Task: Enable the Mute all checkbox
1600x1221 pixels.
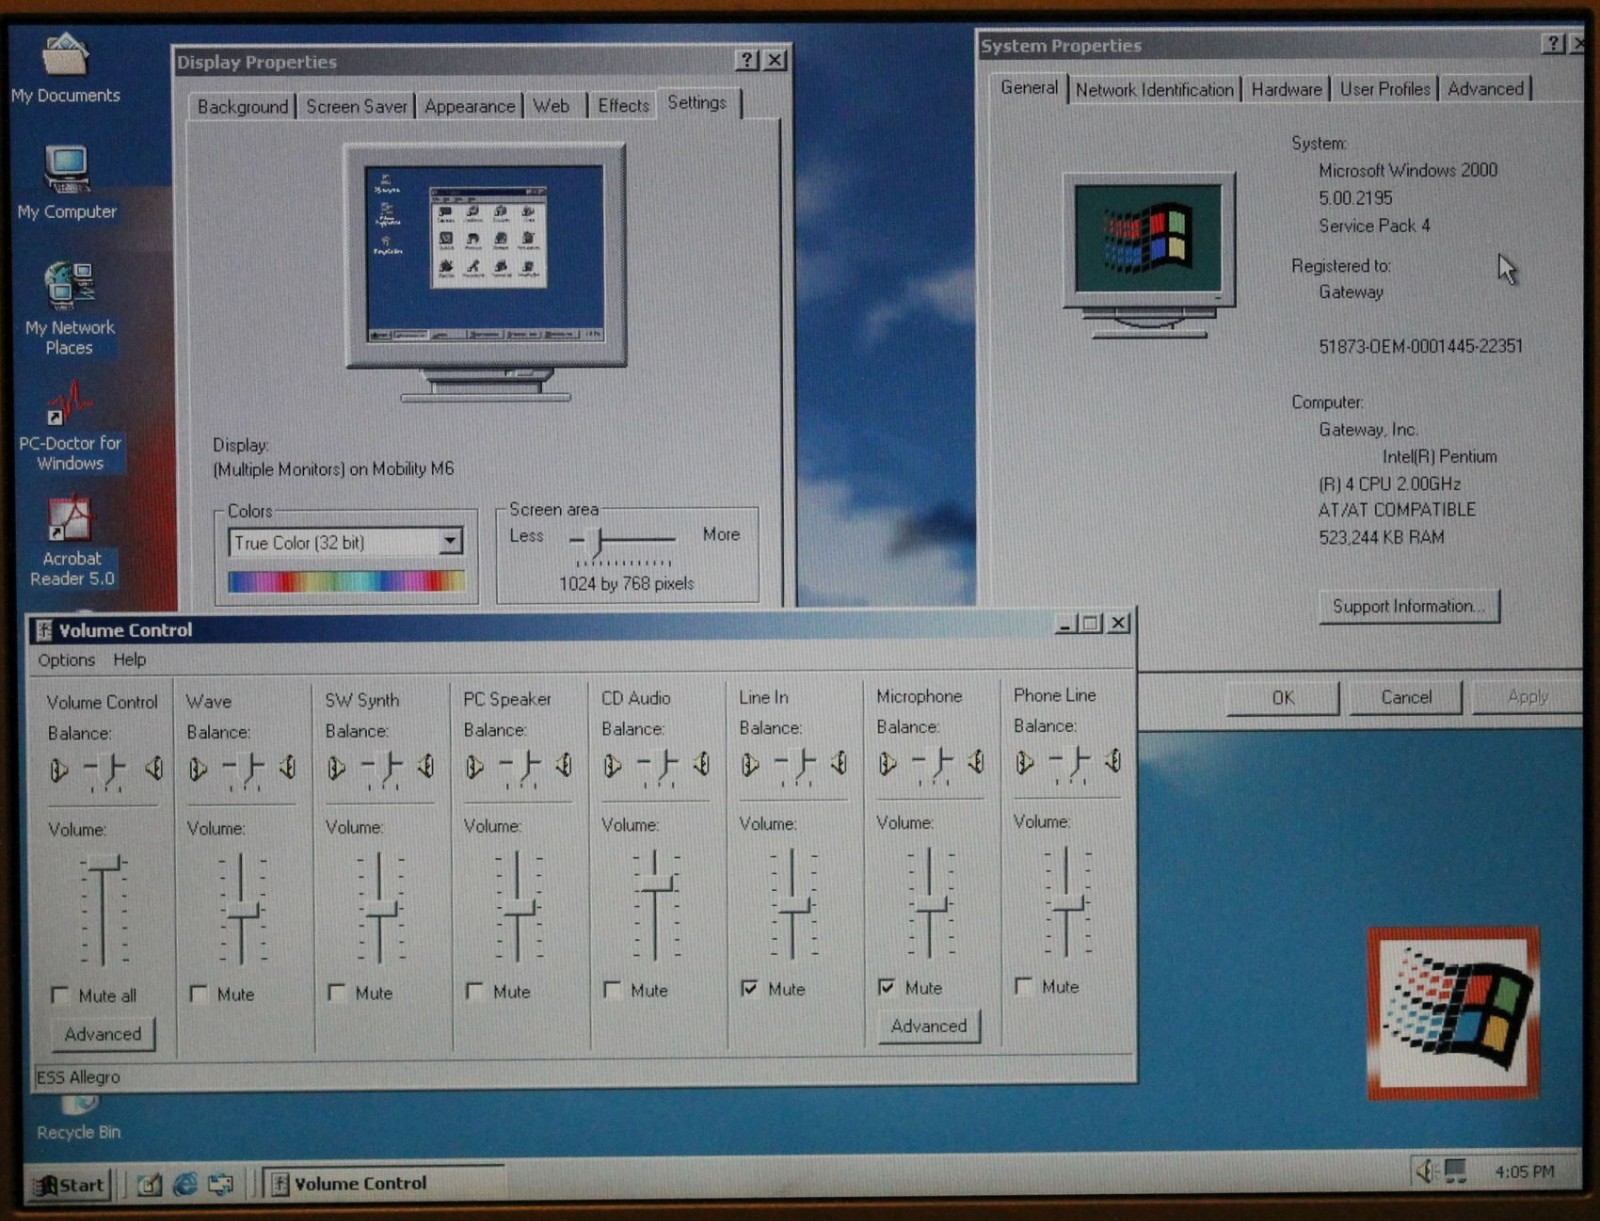Action: [x=61, y=995]
